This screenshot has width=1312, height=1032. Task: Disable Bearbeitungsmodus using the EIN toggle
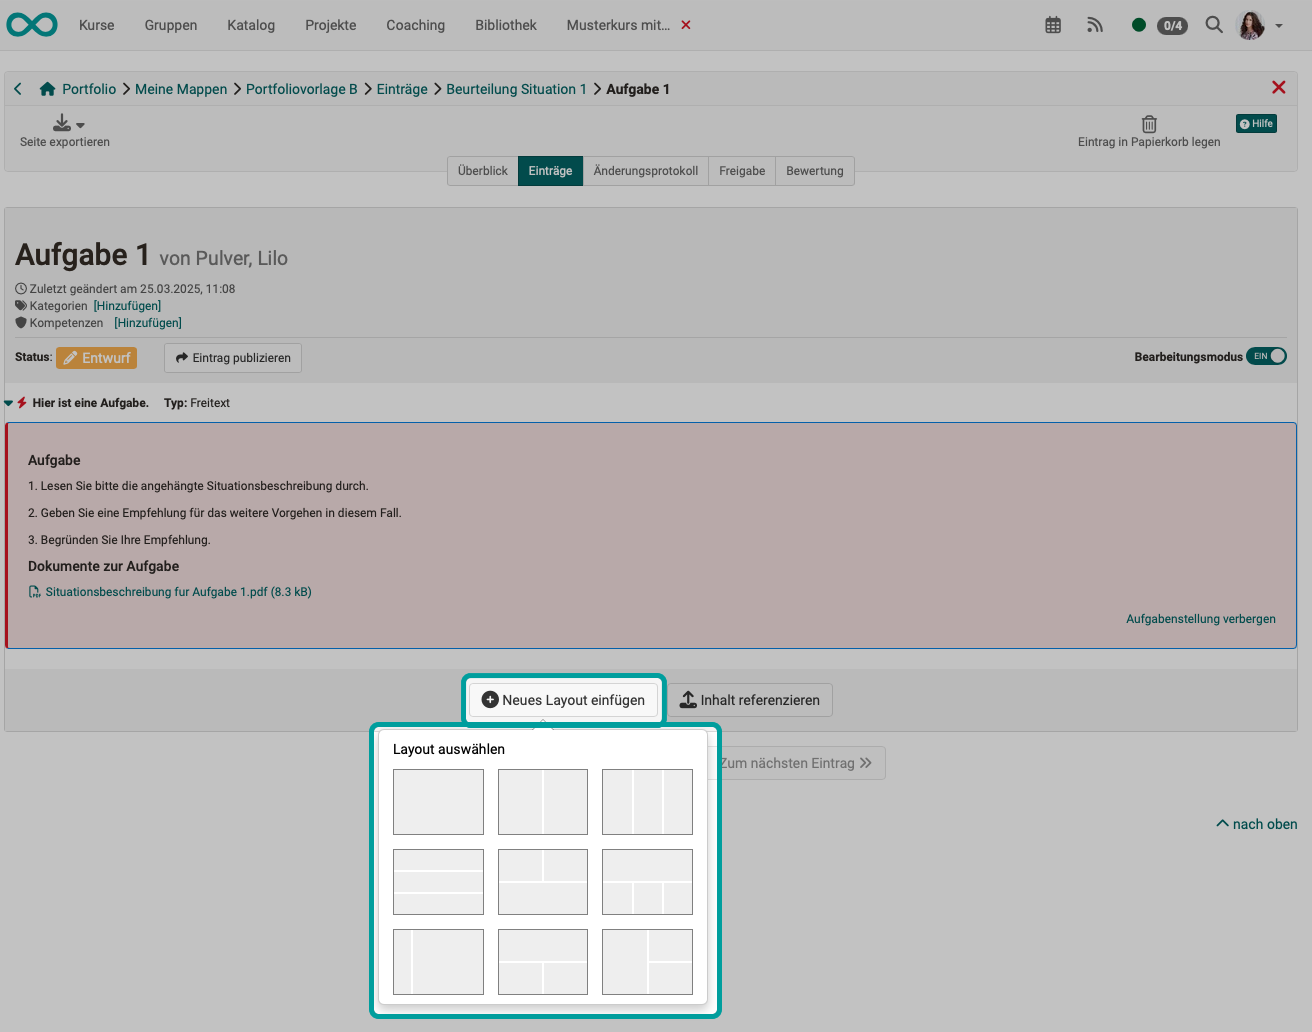[1266, 355]
